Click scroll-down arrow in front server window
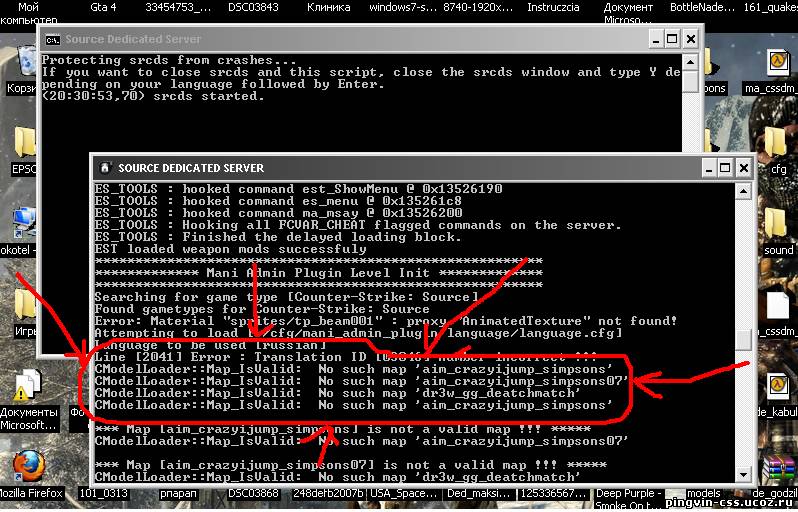 coord(743,475)
